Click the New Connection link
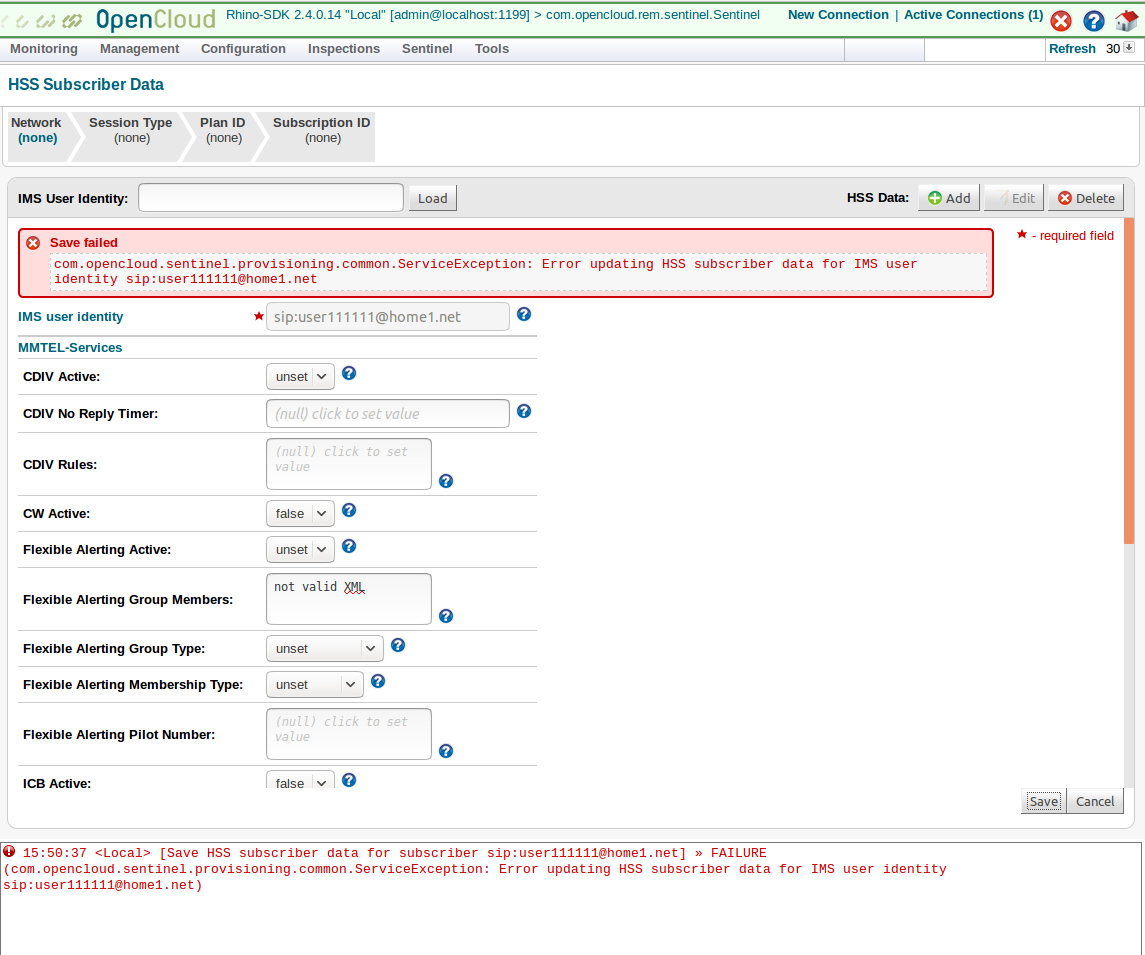Image resolution: width=1145 pixels, height=955 pixels. (838, 15)
